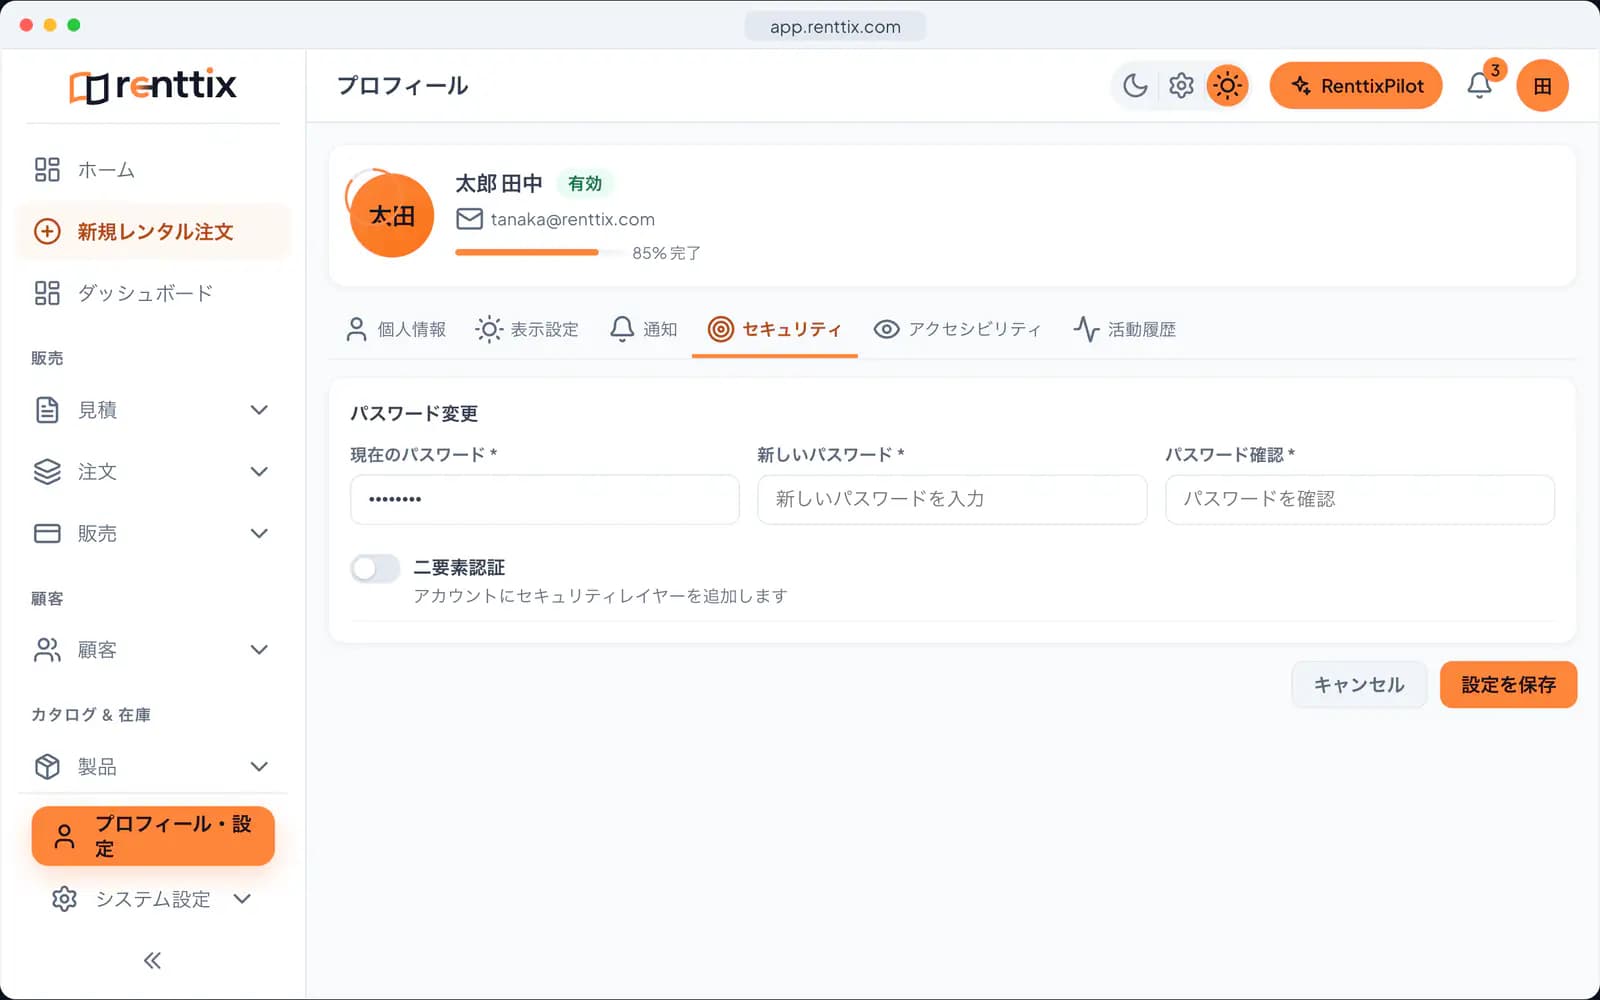Click the 太田 profile avatar

(x=392, y=215)
